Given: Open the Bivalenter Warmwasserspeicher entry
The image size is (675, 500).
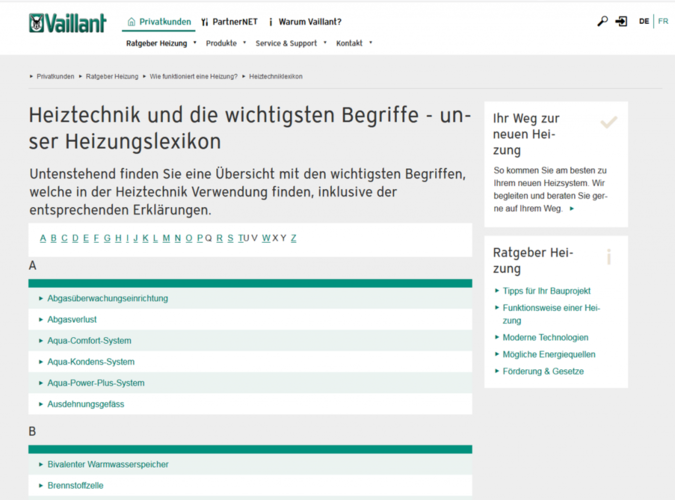Looking at the screenshot, I should pos(250,464).
